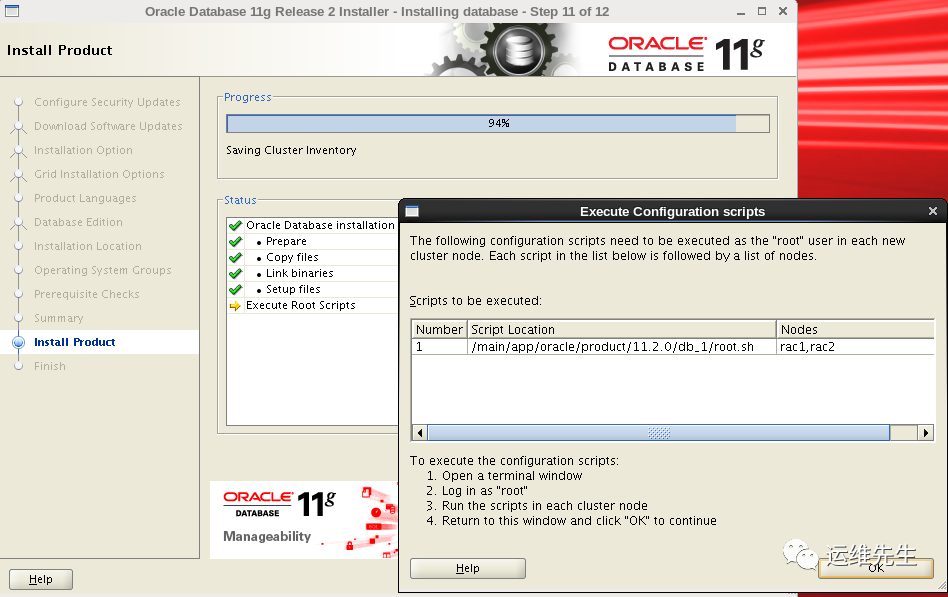Viewport: 948px width, 597px height.
Task: Click the database gear icon in header
Action: click(519, 50)
